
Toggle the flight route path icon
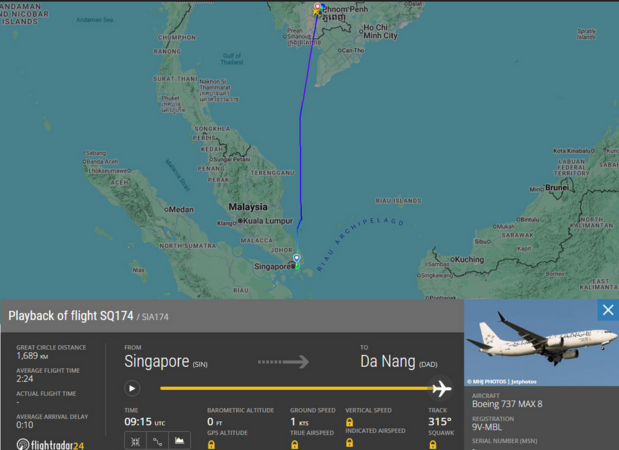pyautogui.click(x=157, y=441)
